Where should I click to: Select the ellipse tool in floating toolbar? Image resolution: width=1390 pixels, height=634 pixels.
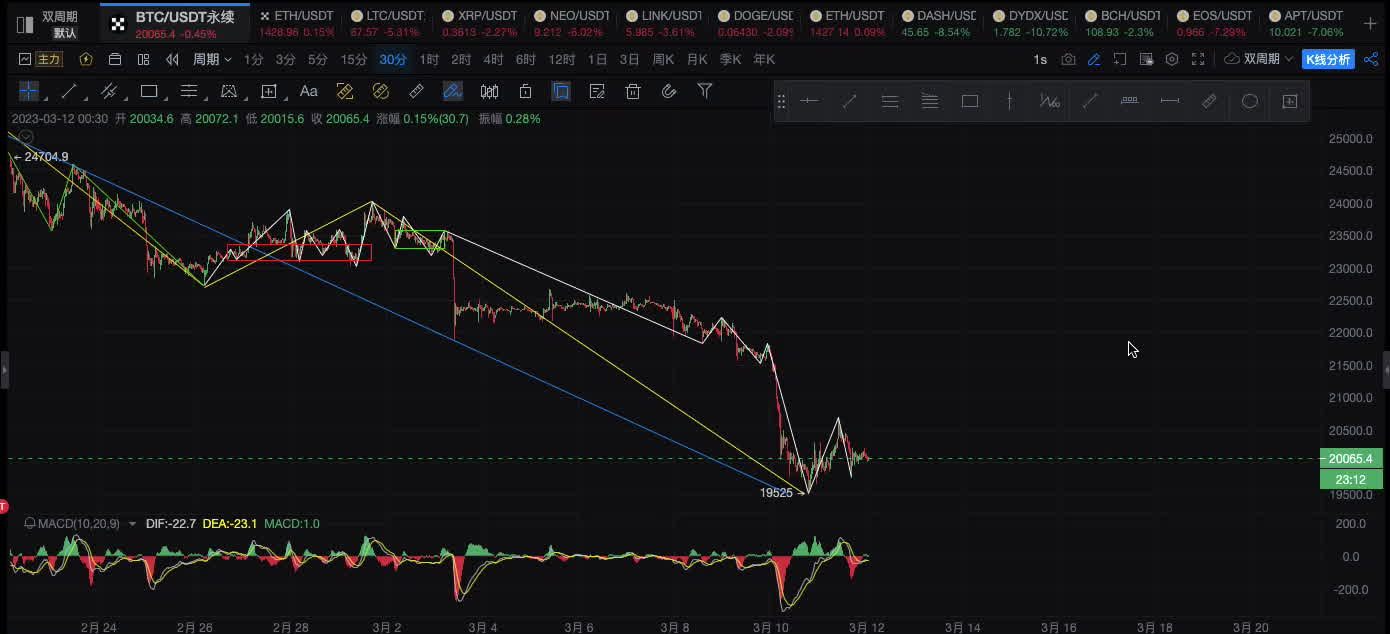(x=1249, y=101)
